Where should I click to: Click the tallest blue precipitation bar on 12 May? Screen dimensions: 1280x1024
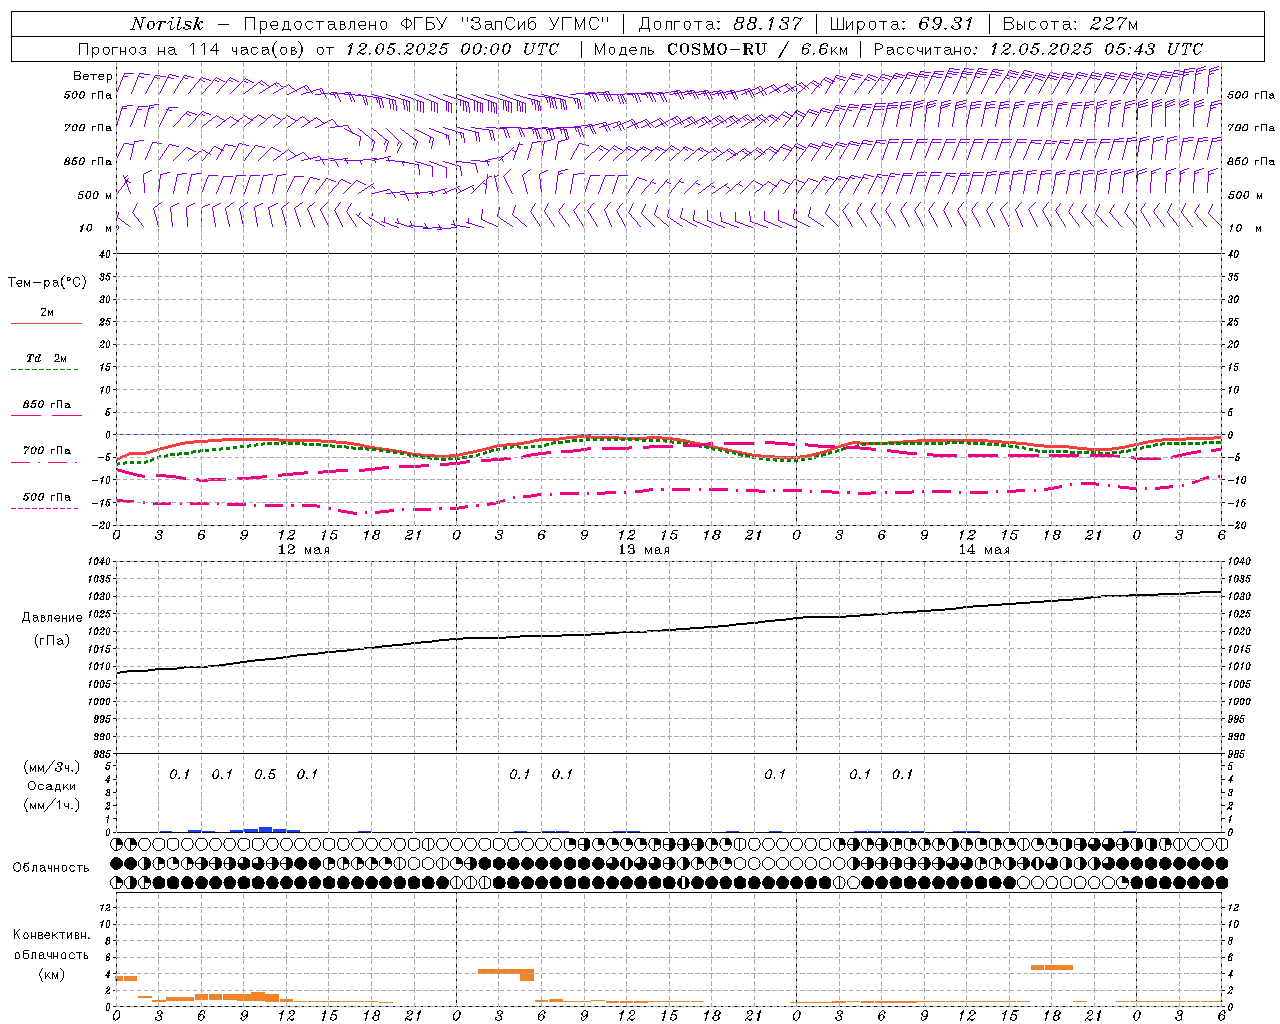pos(265,829)
